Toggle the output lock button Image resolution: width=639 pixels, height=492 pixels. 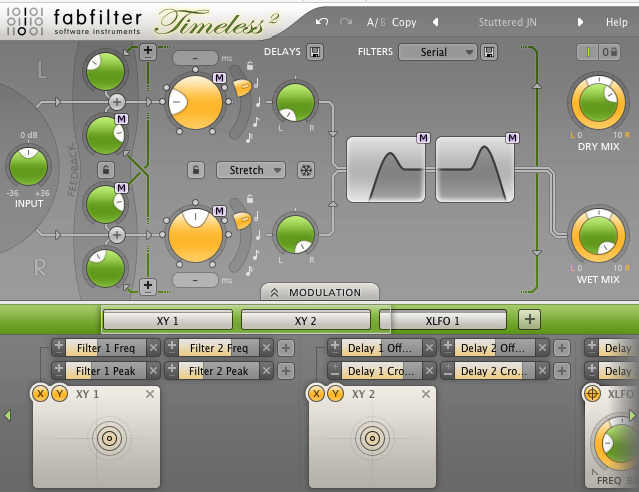click(x=609, y=52)
